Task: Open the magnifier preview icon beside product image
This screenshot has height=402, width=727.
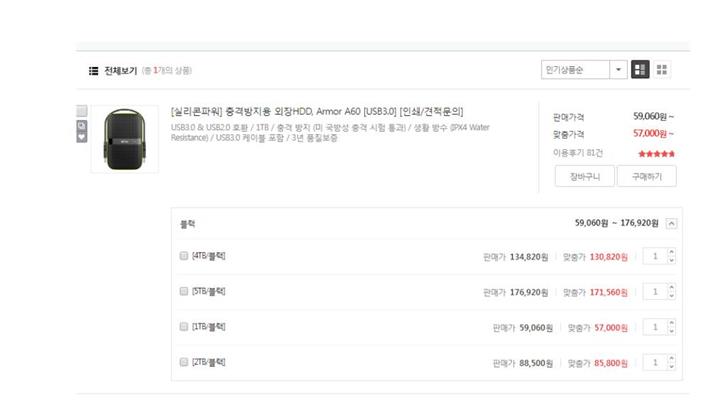Action: coord(82,126)
